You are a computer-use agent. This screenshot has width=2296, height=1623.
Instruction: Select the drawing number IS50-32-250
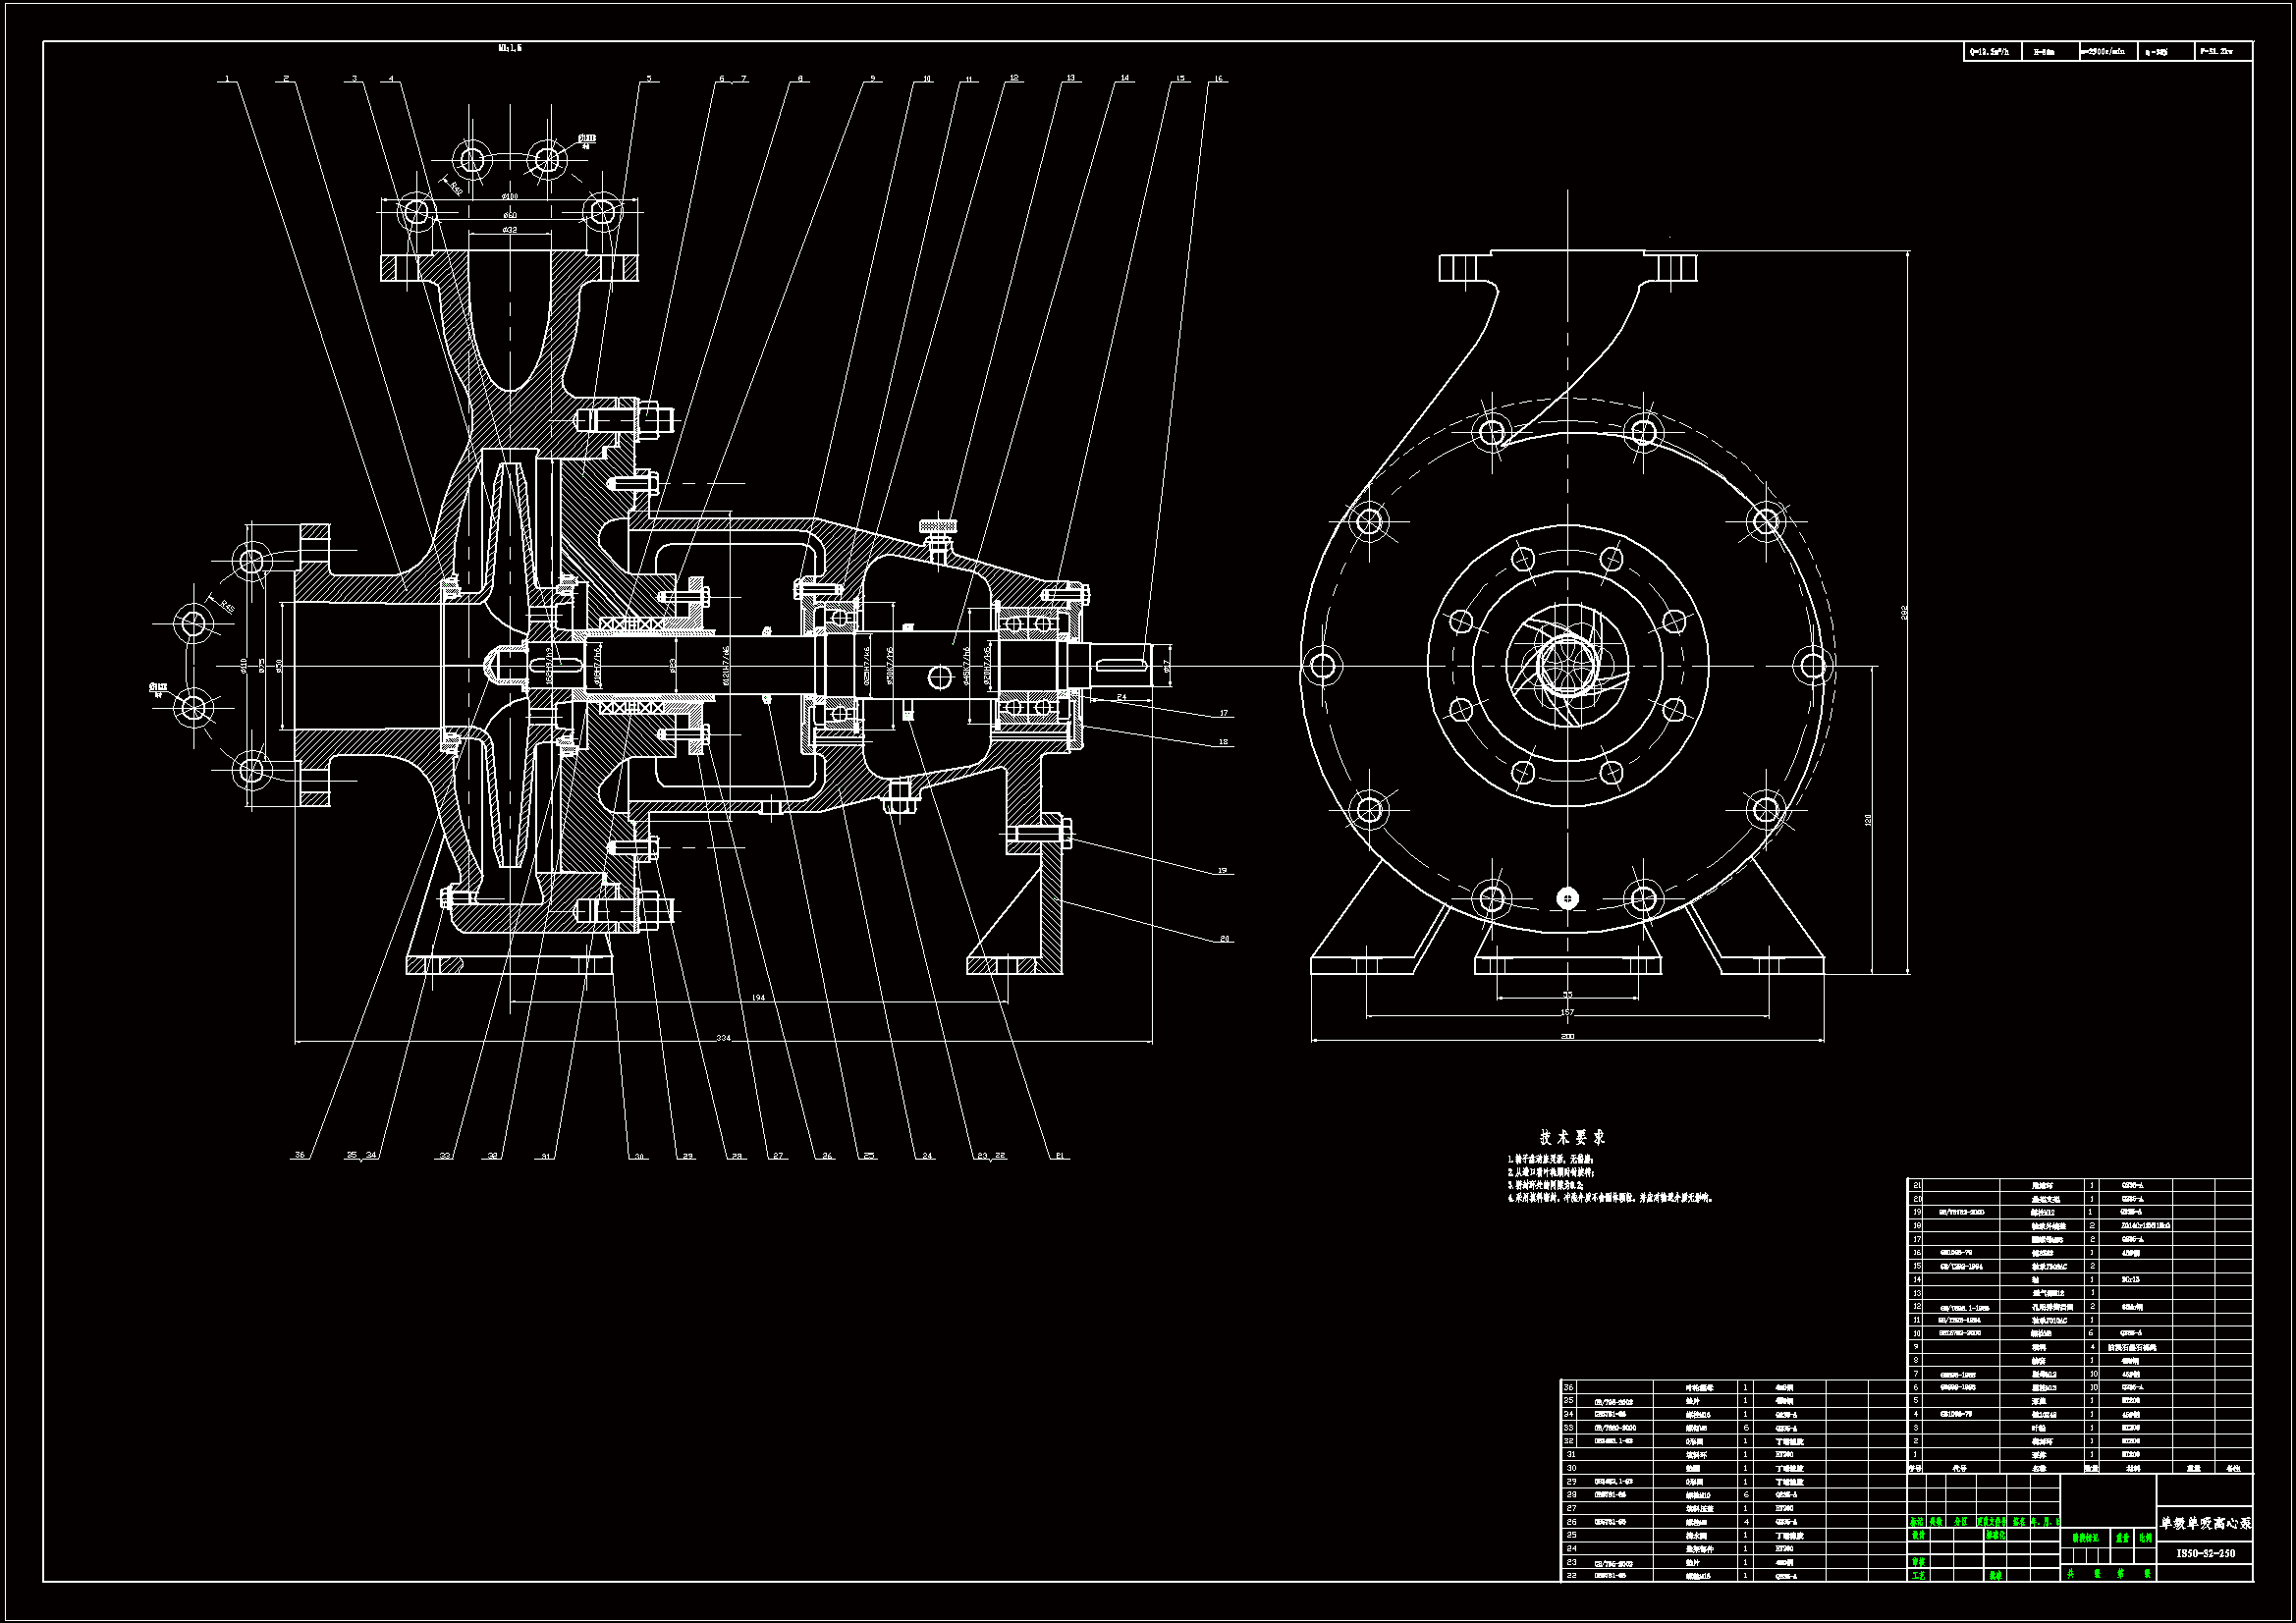click(2205, 1553)
